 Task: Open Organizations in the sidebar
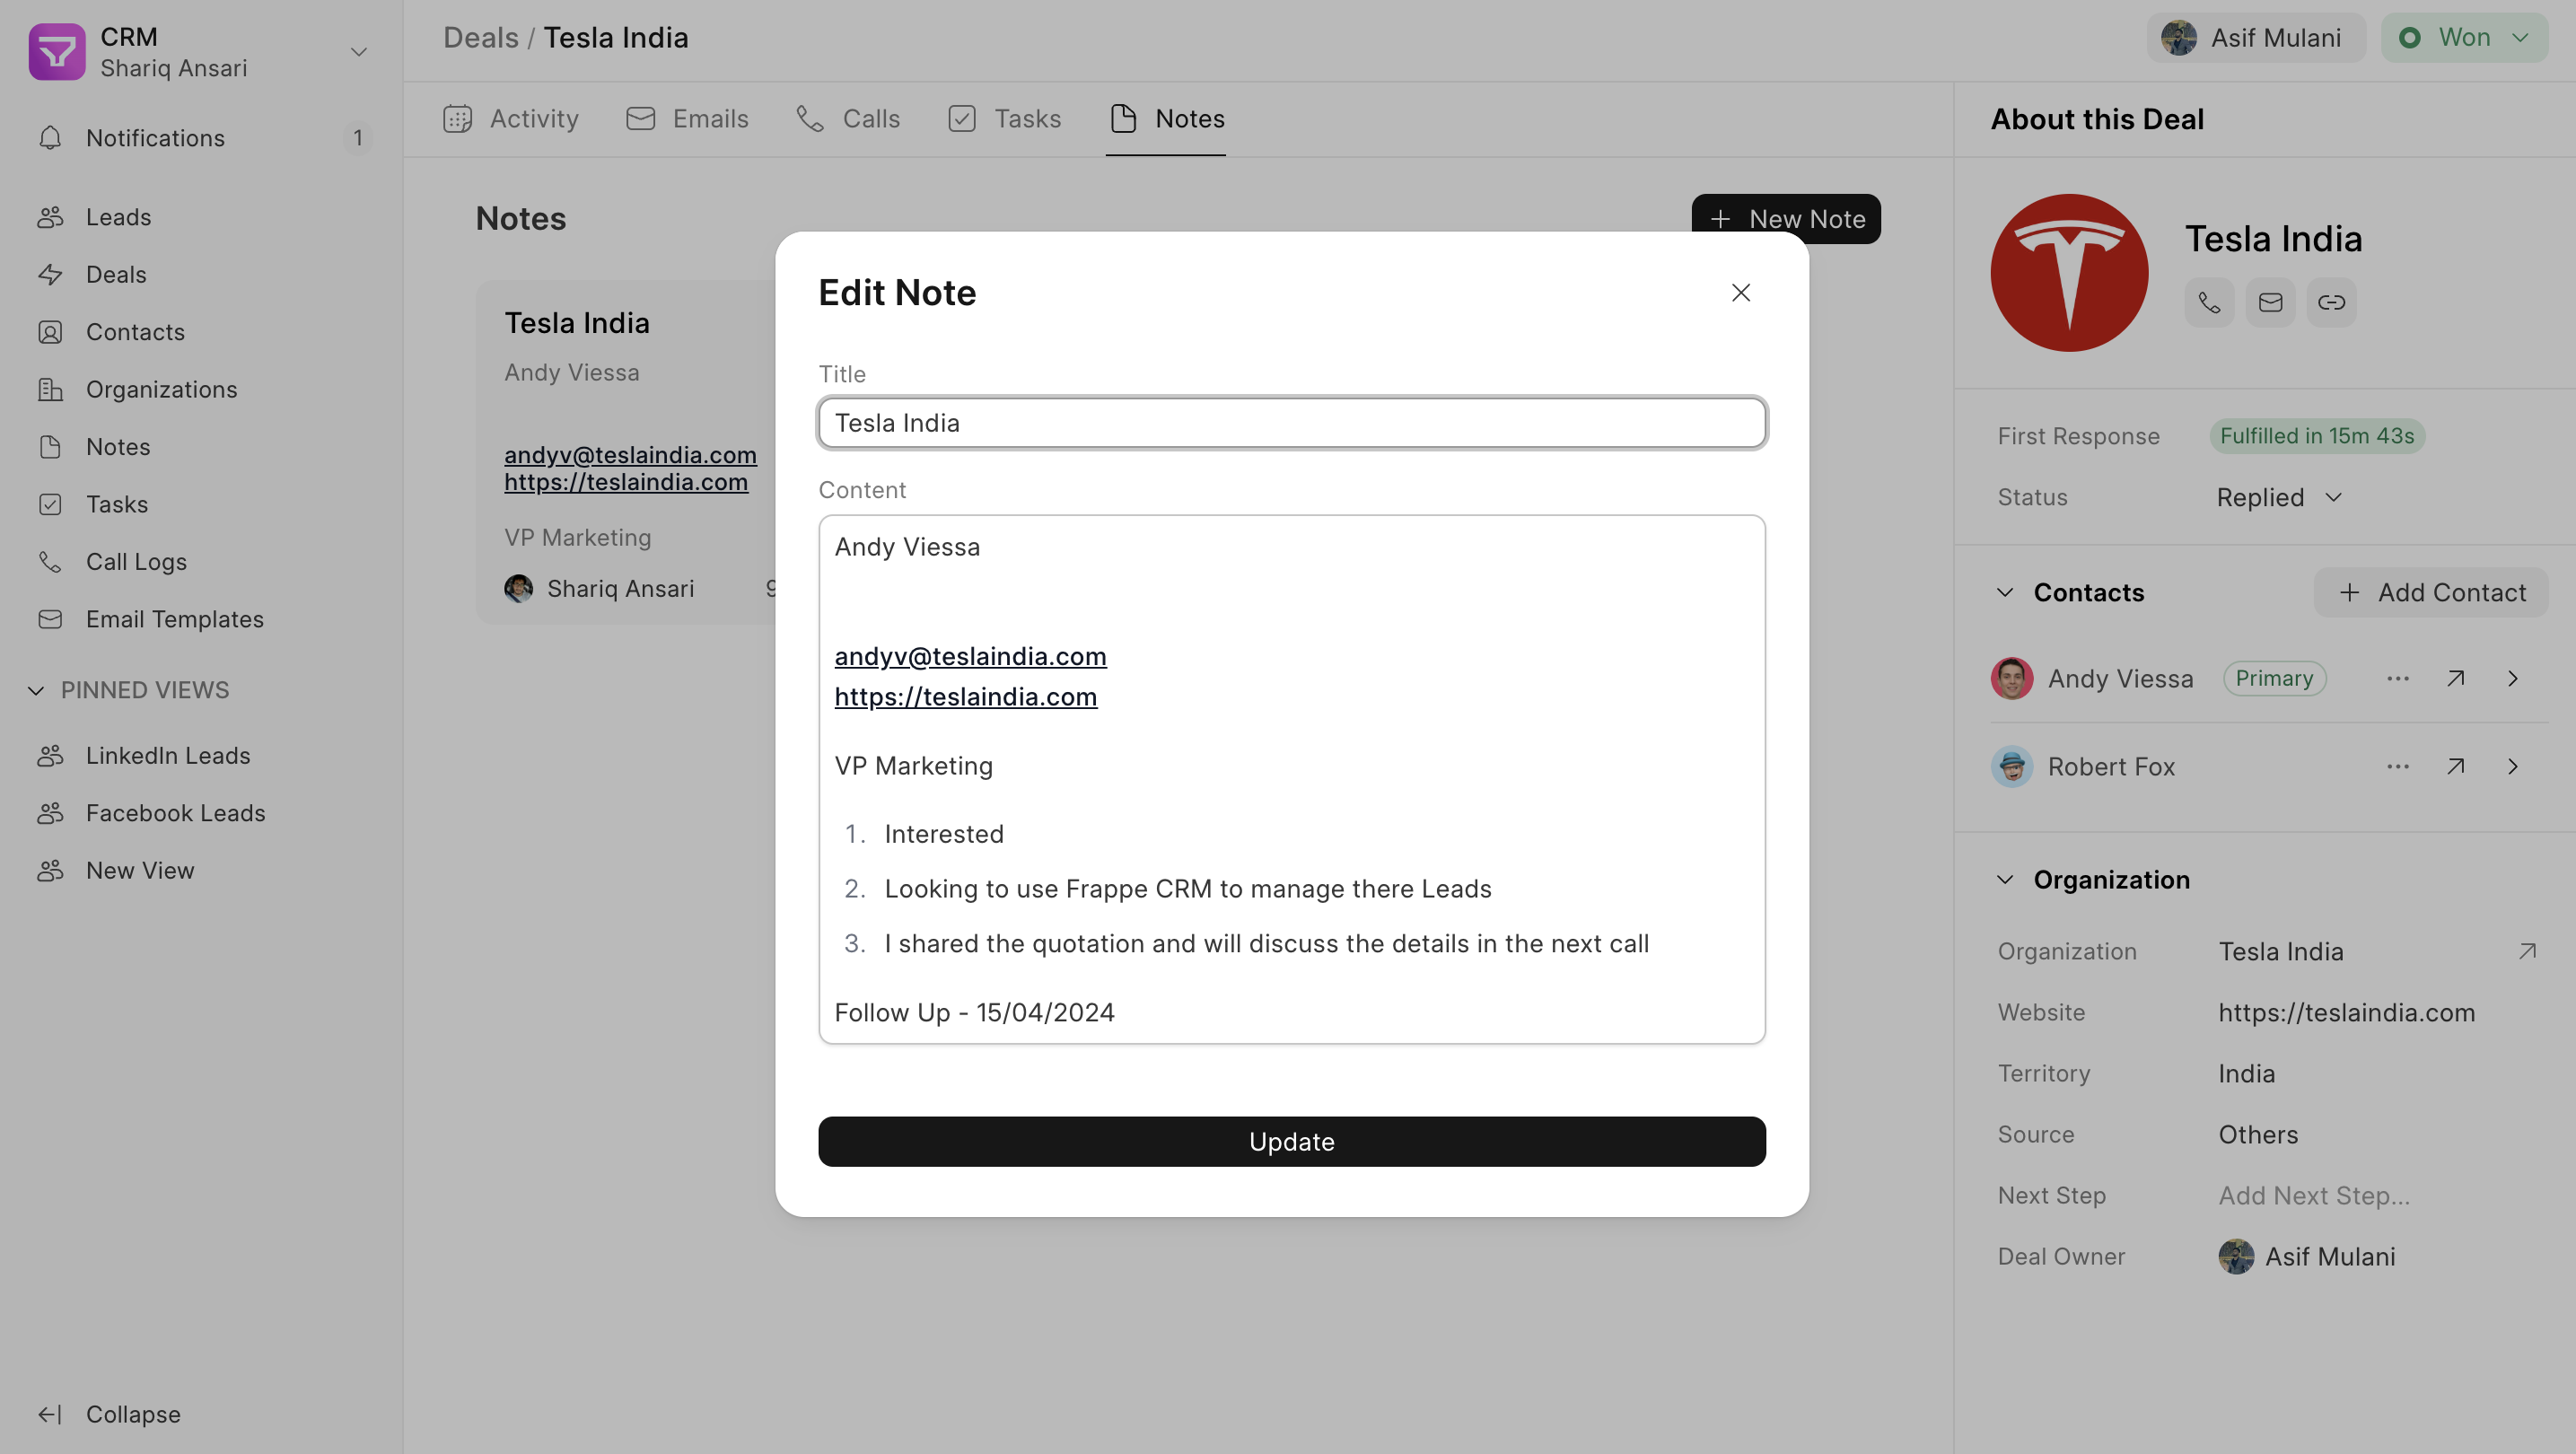[201, 389]
